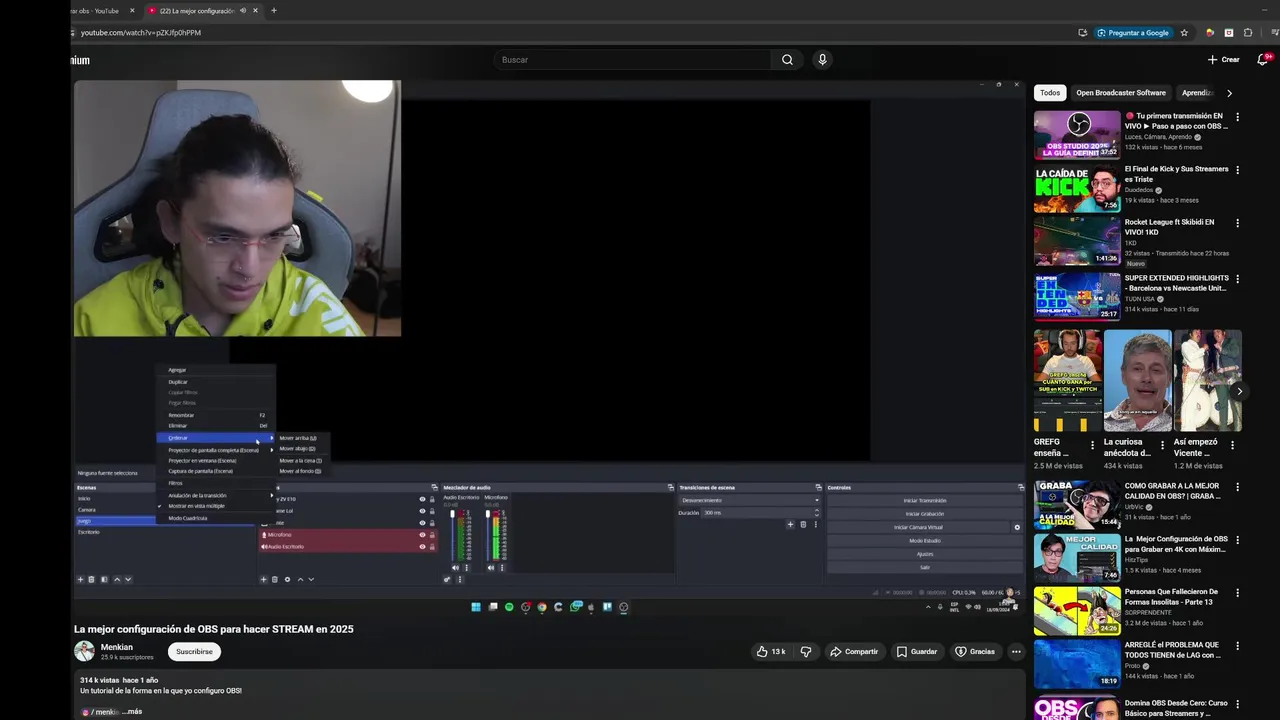The image size is (1280, 720).
Task: Toggle lock icon for Audio Escritorio source
Action: point(432,547)
